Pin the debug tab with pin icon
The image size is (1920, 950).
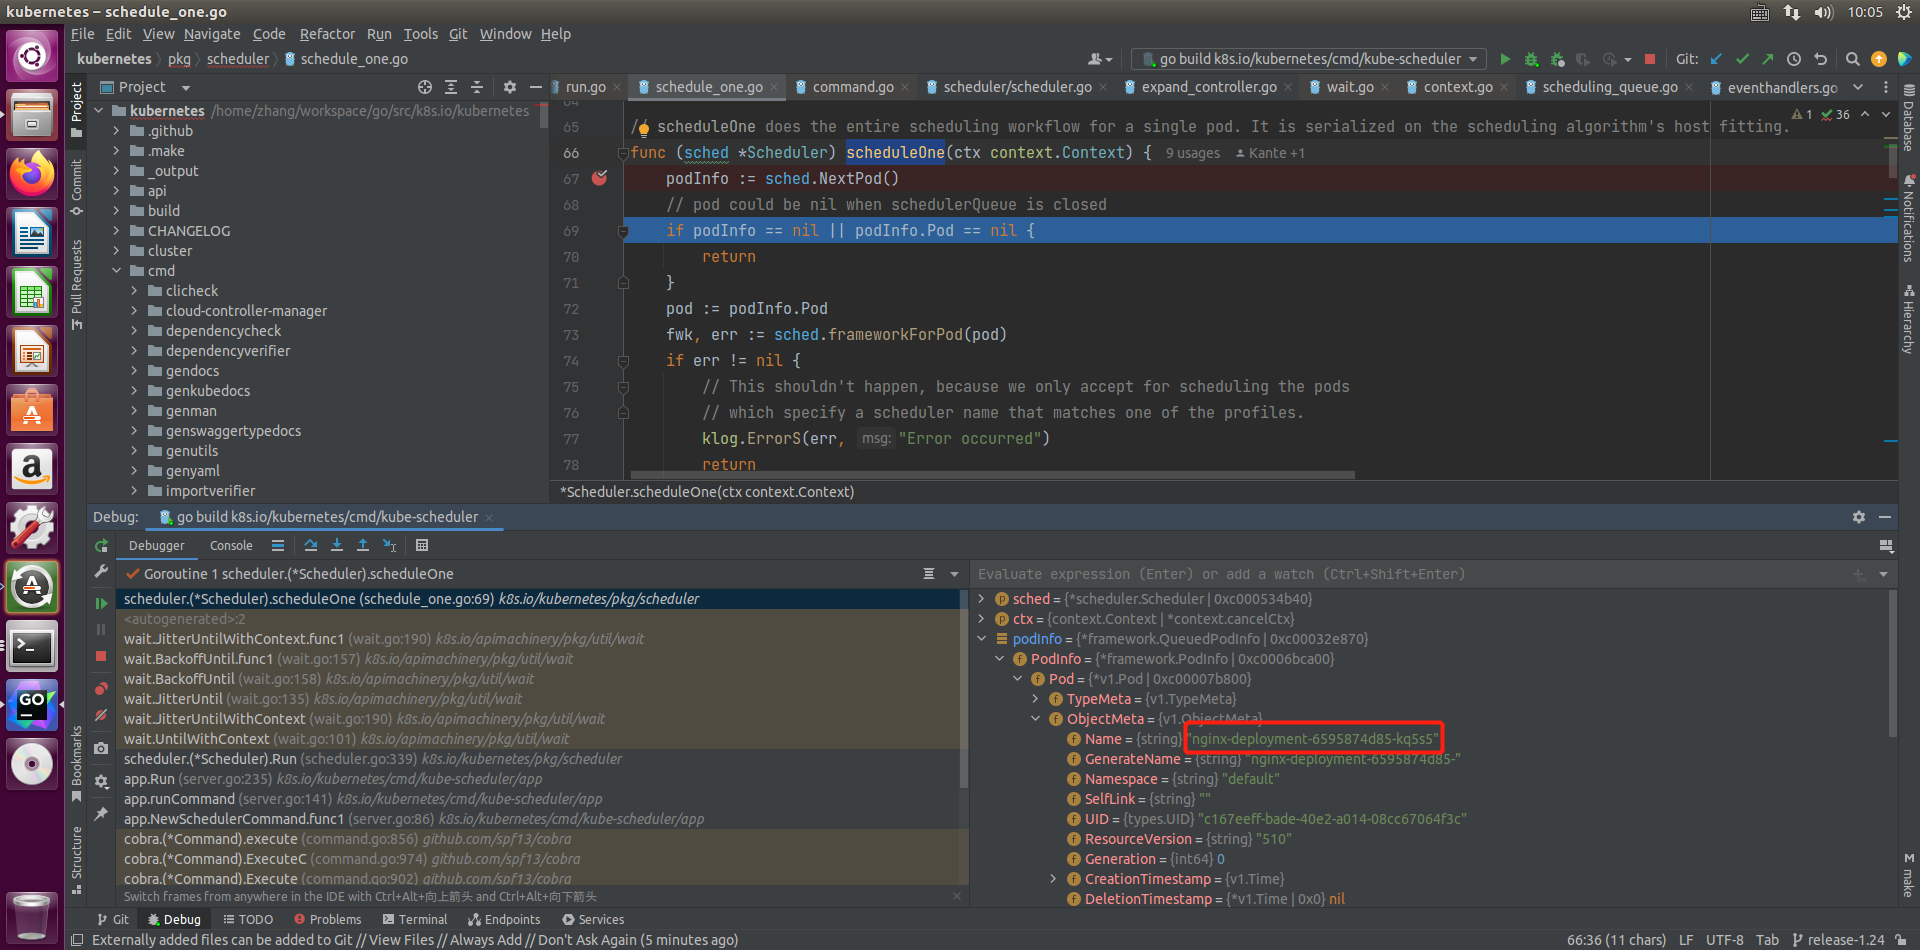101,814
